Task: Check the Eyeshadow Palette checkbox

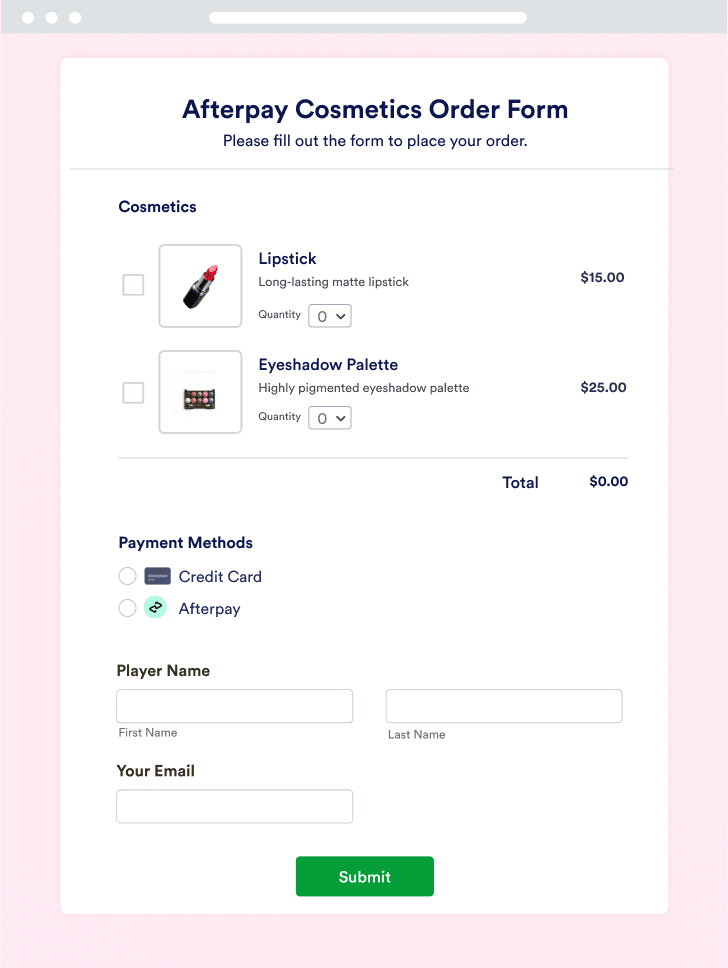Action: (133, 392)
